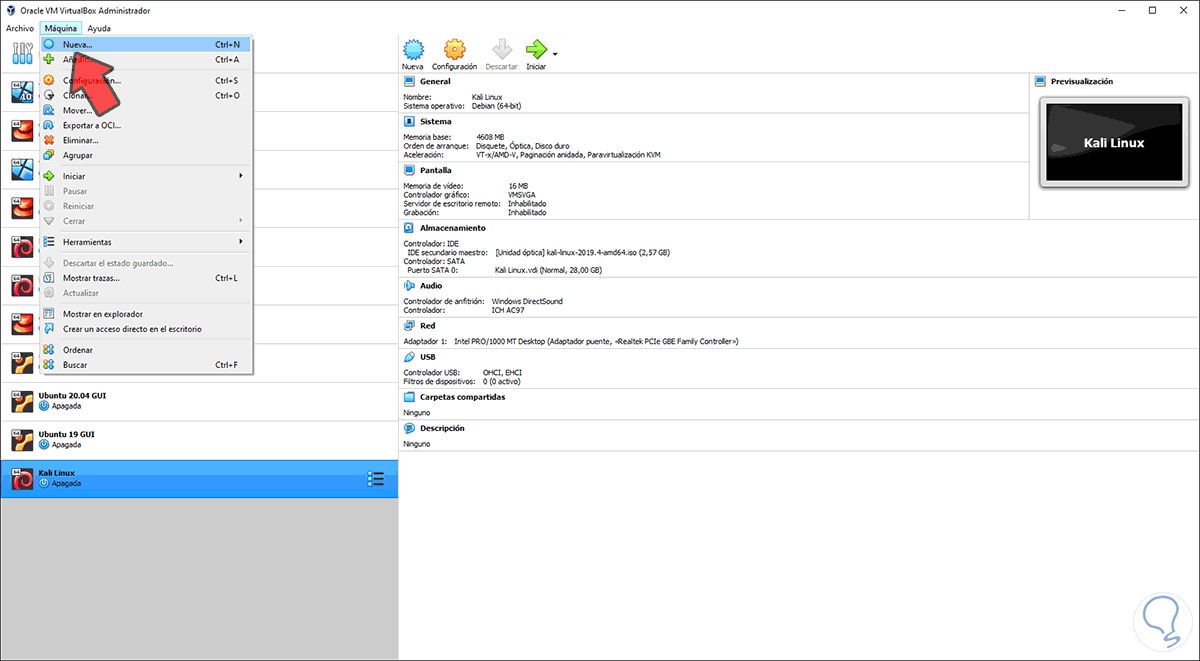Click the Herramientas tools icon above VM list
Viewport: 1200px width, 661px height.
[22, 53]
